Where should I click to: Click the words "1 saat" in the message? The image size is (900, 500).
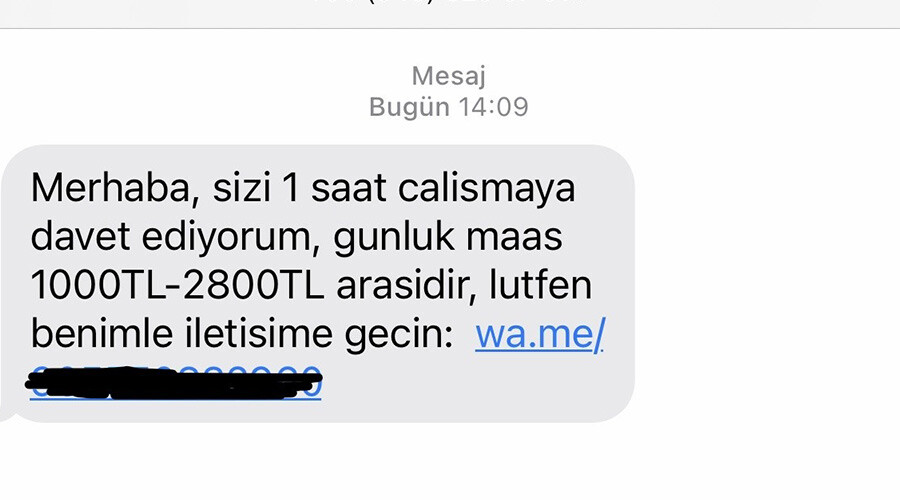334,188
